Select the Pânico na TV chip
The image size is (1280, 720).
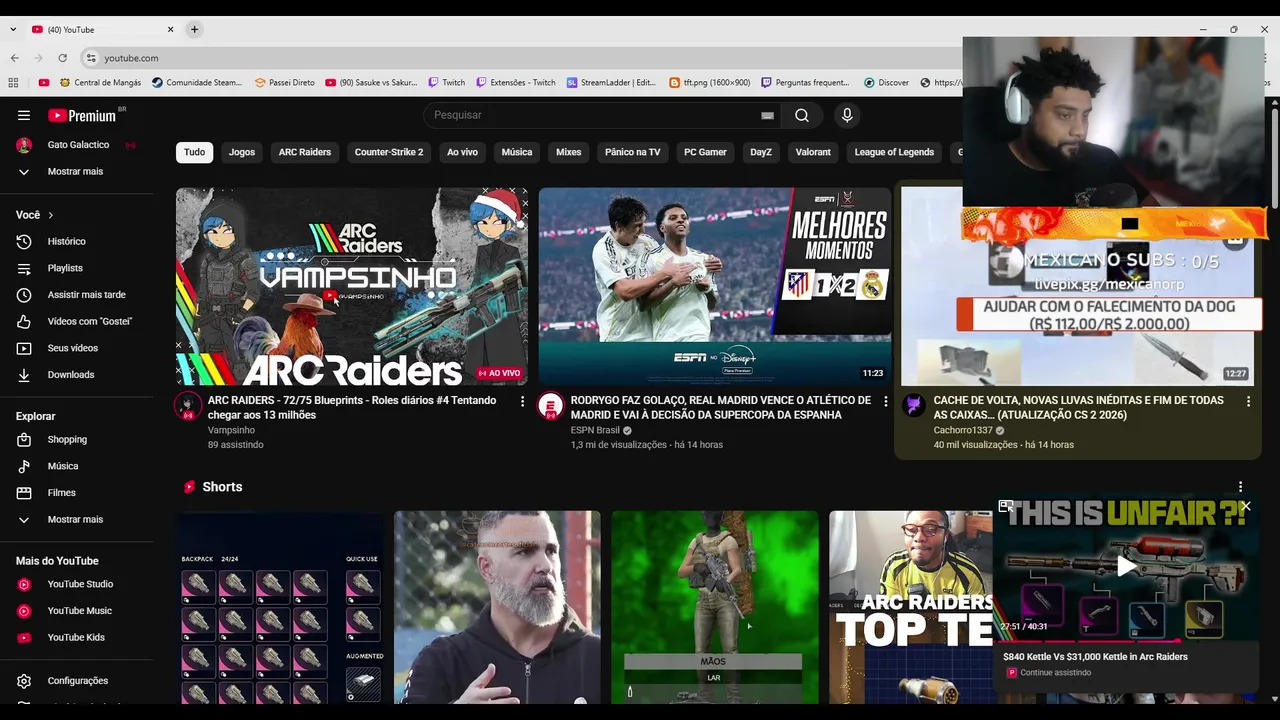pyautogui.click(x=633, y=152)
